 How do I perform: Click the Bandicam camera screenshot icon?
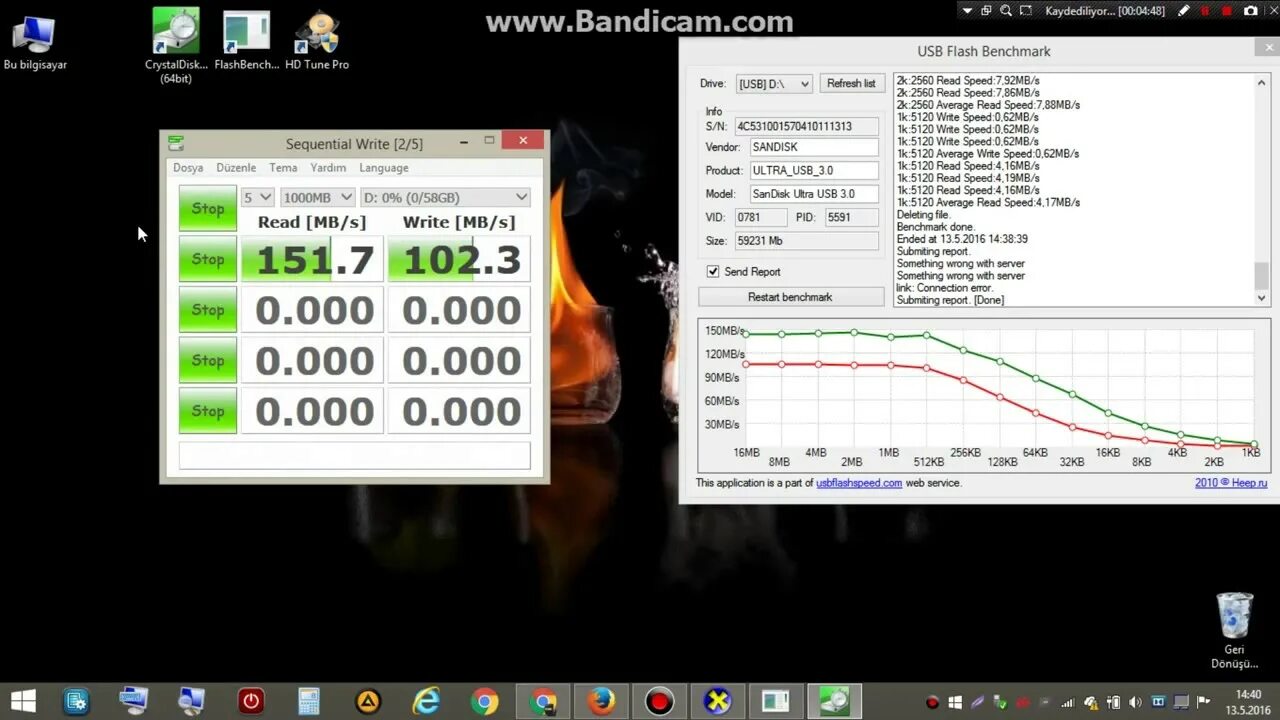click(1251, 11)
